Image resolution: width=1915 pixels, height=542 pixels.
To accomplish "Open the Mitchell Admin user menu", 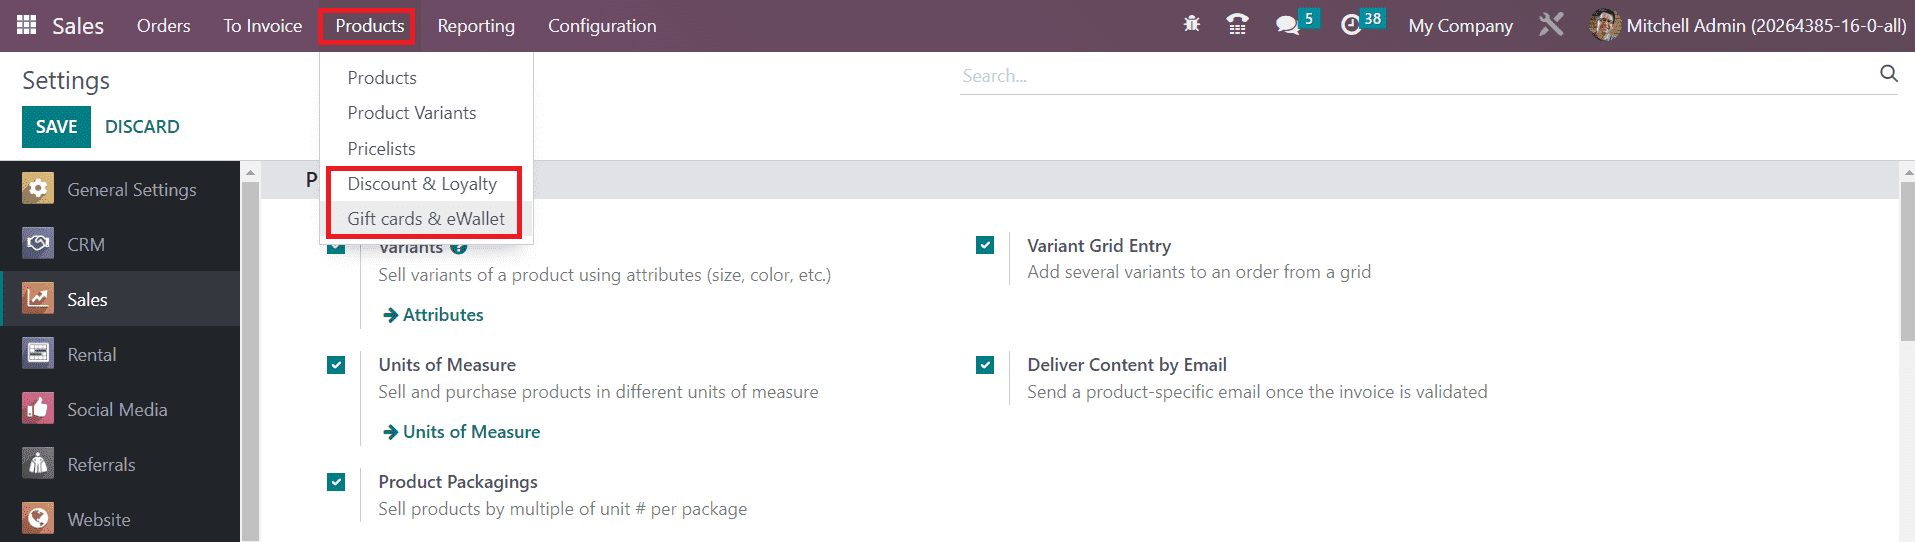I will pos(1747,26).
